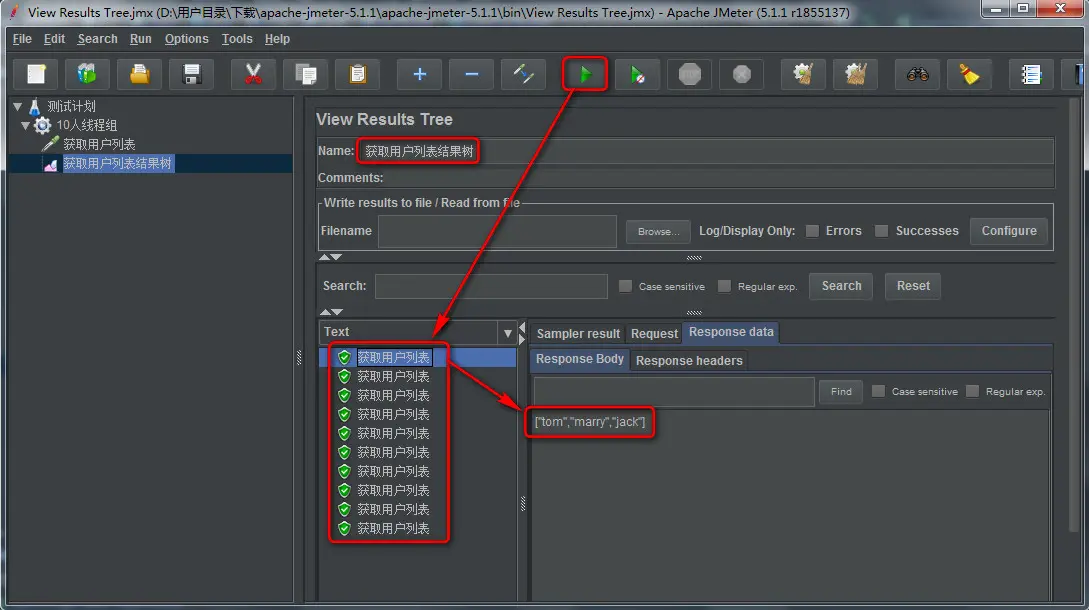Click the split arrows below Search row
Viewport: 1089px width, 610px height.
(331, 312)
